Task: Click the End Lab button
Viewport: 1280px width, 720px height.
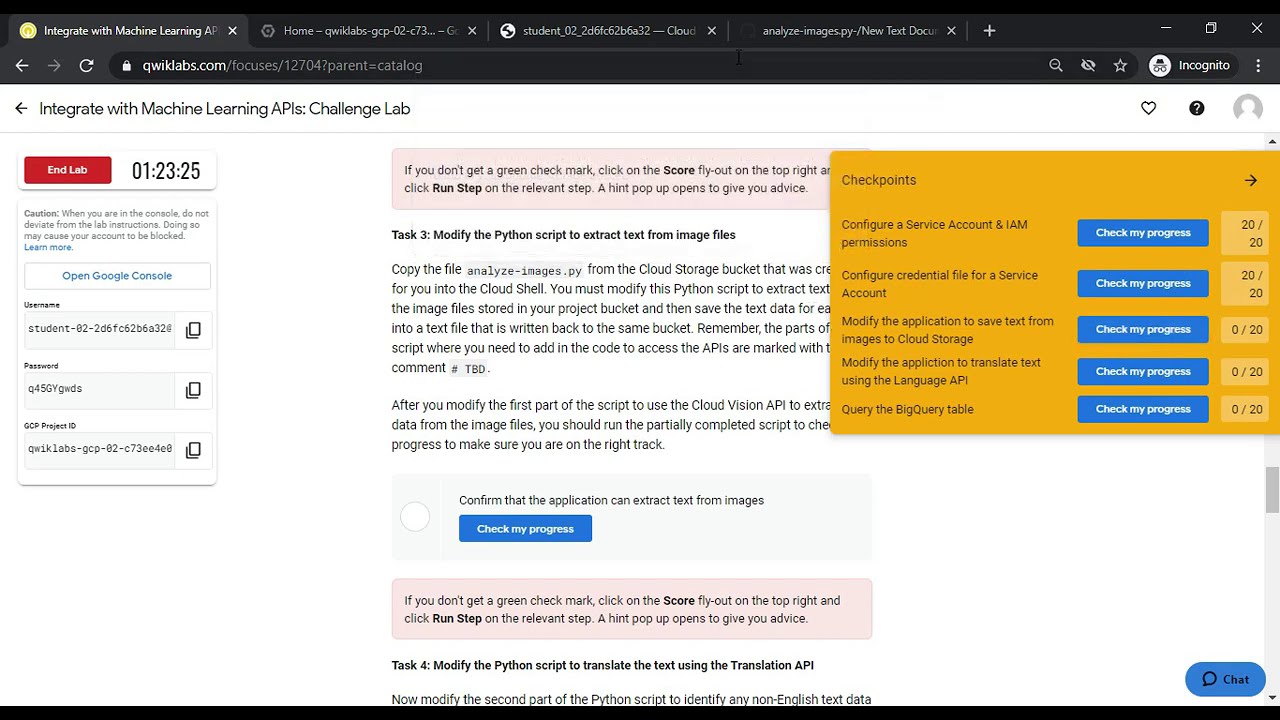Action: (x=67, y=170)
